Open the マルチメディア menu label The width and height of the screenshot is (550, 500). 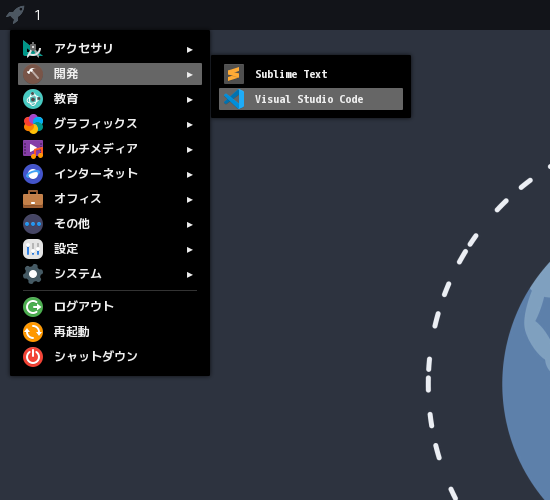pyautogui.click(x=95, y=149)
